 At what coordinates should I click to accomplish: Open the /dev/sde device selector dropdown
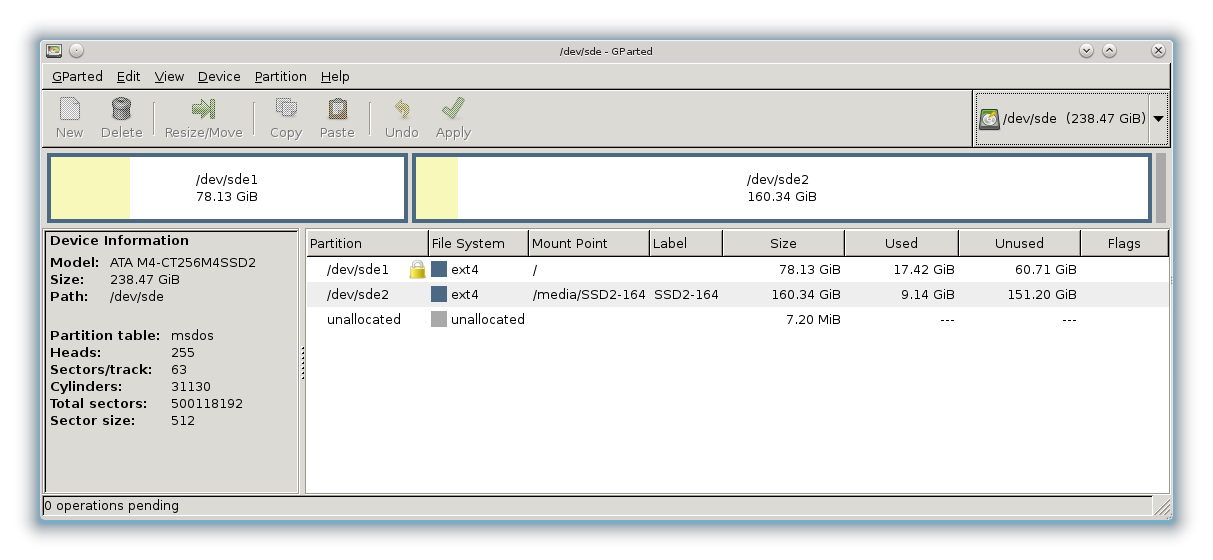click(1158, 118)
